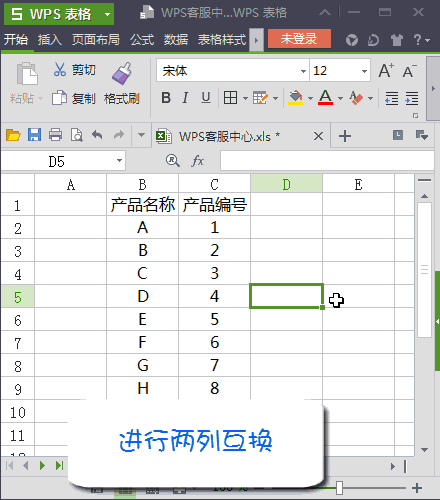This screenshot has width=440, height=500.
Task: Expand the font group dialog launcher
Action: (415, 115)
